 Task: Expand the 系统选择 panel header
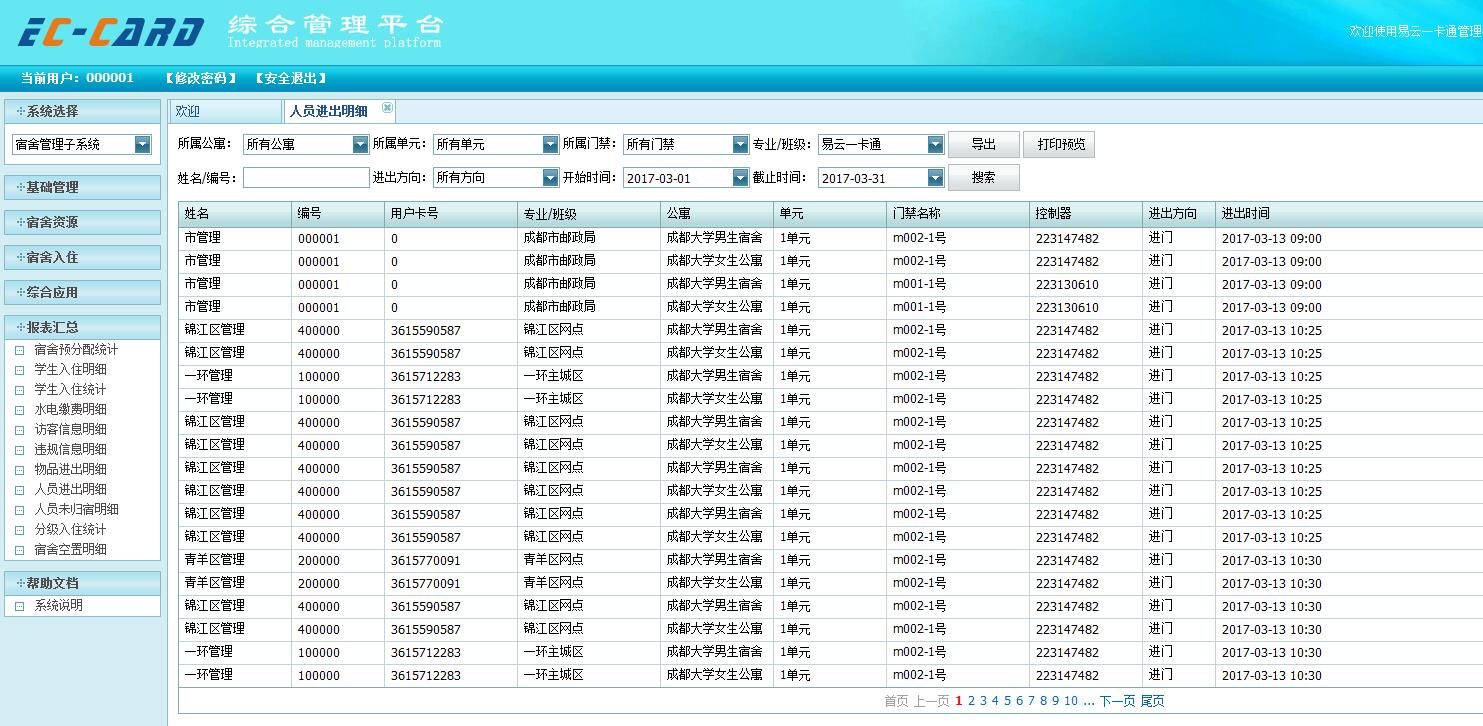click(82, 111)
